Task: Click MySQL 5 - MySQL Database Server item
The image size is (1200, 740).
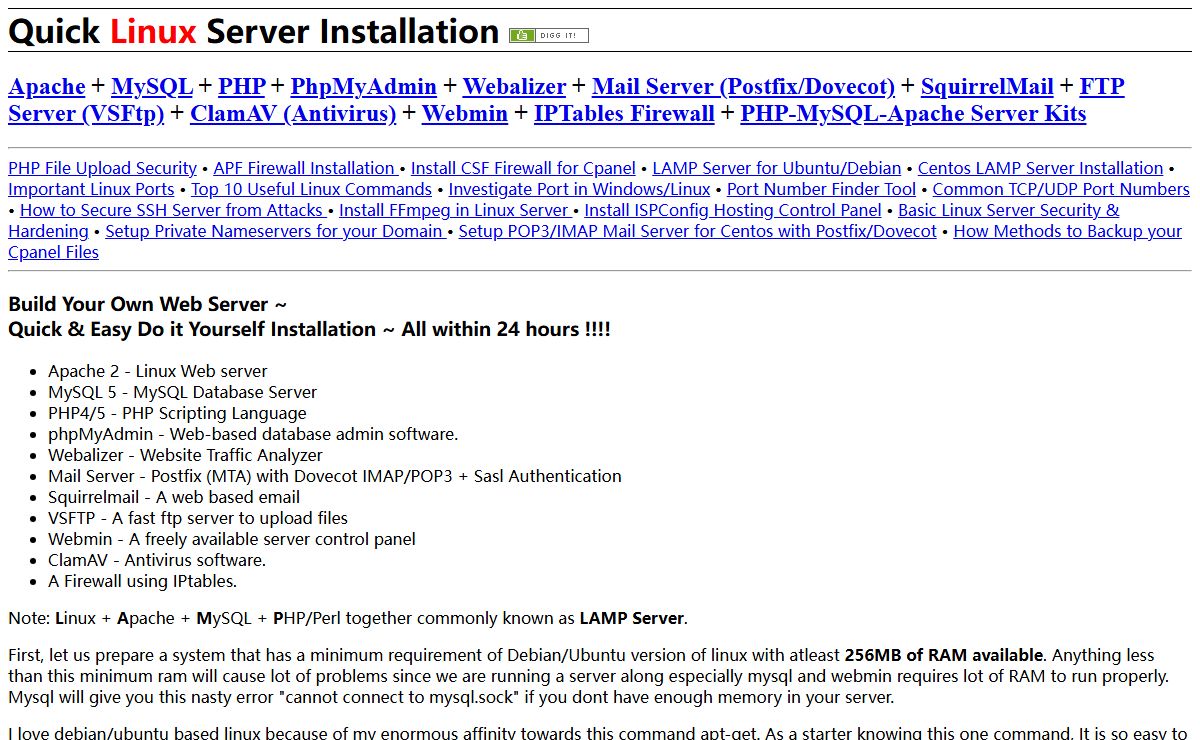Action: [x=182, y=392]
